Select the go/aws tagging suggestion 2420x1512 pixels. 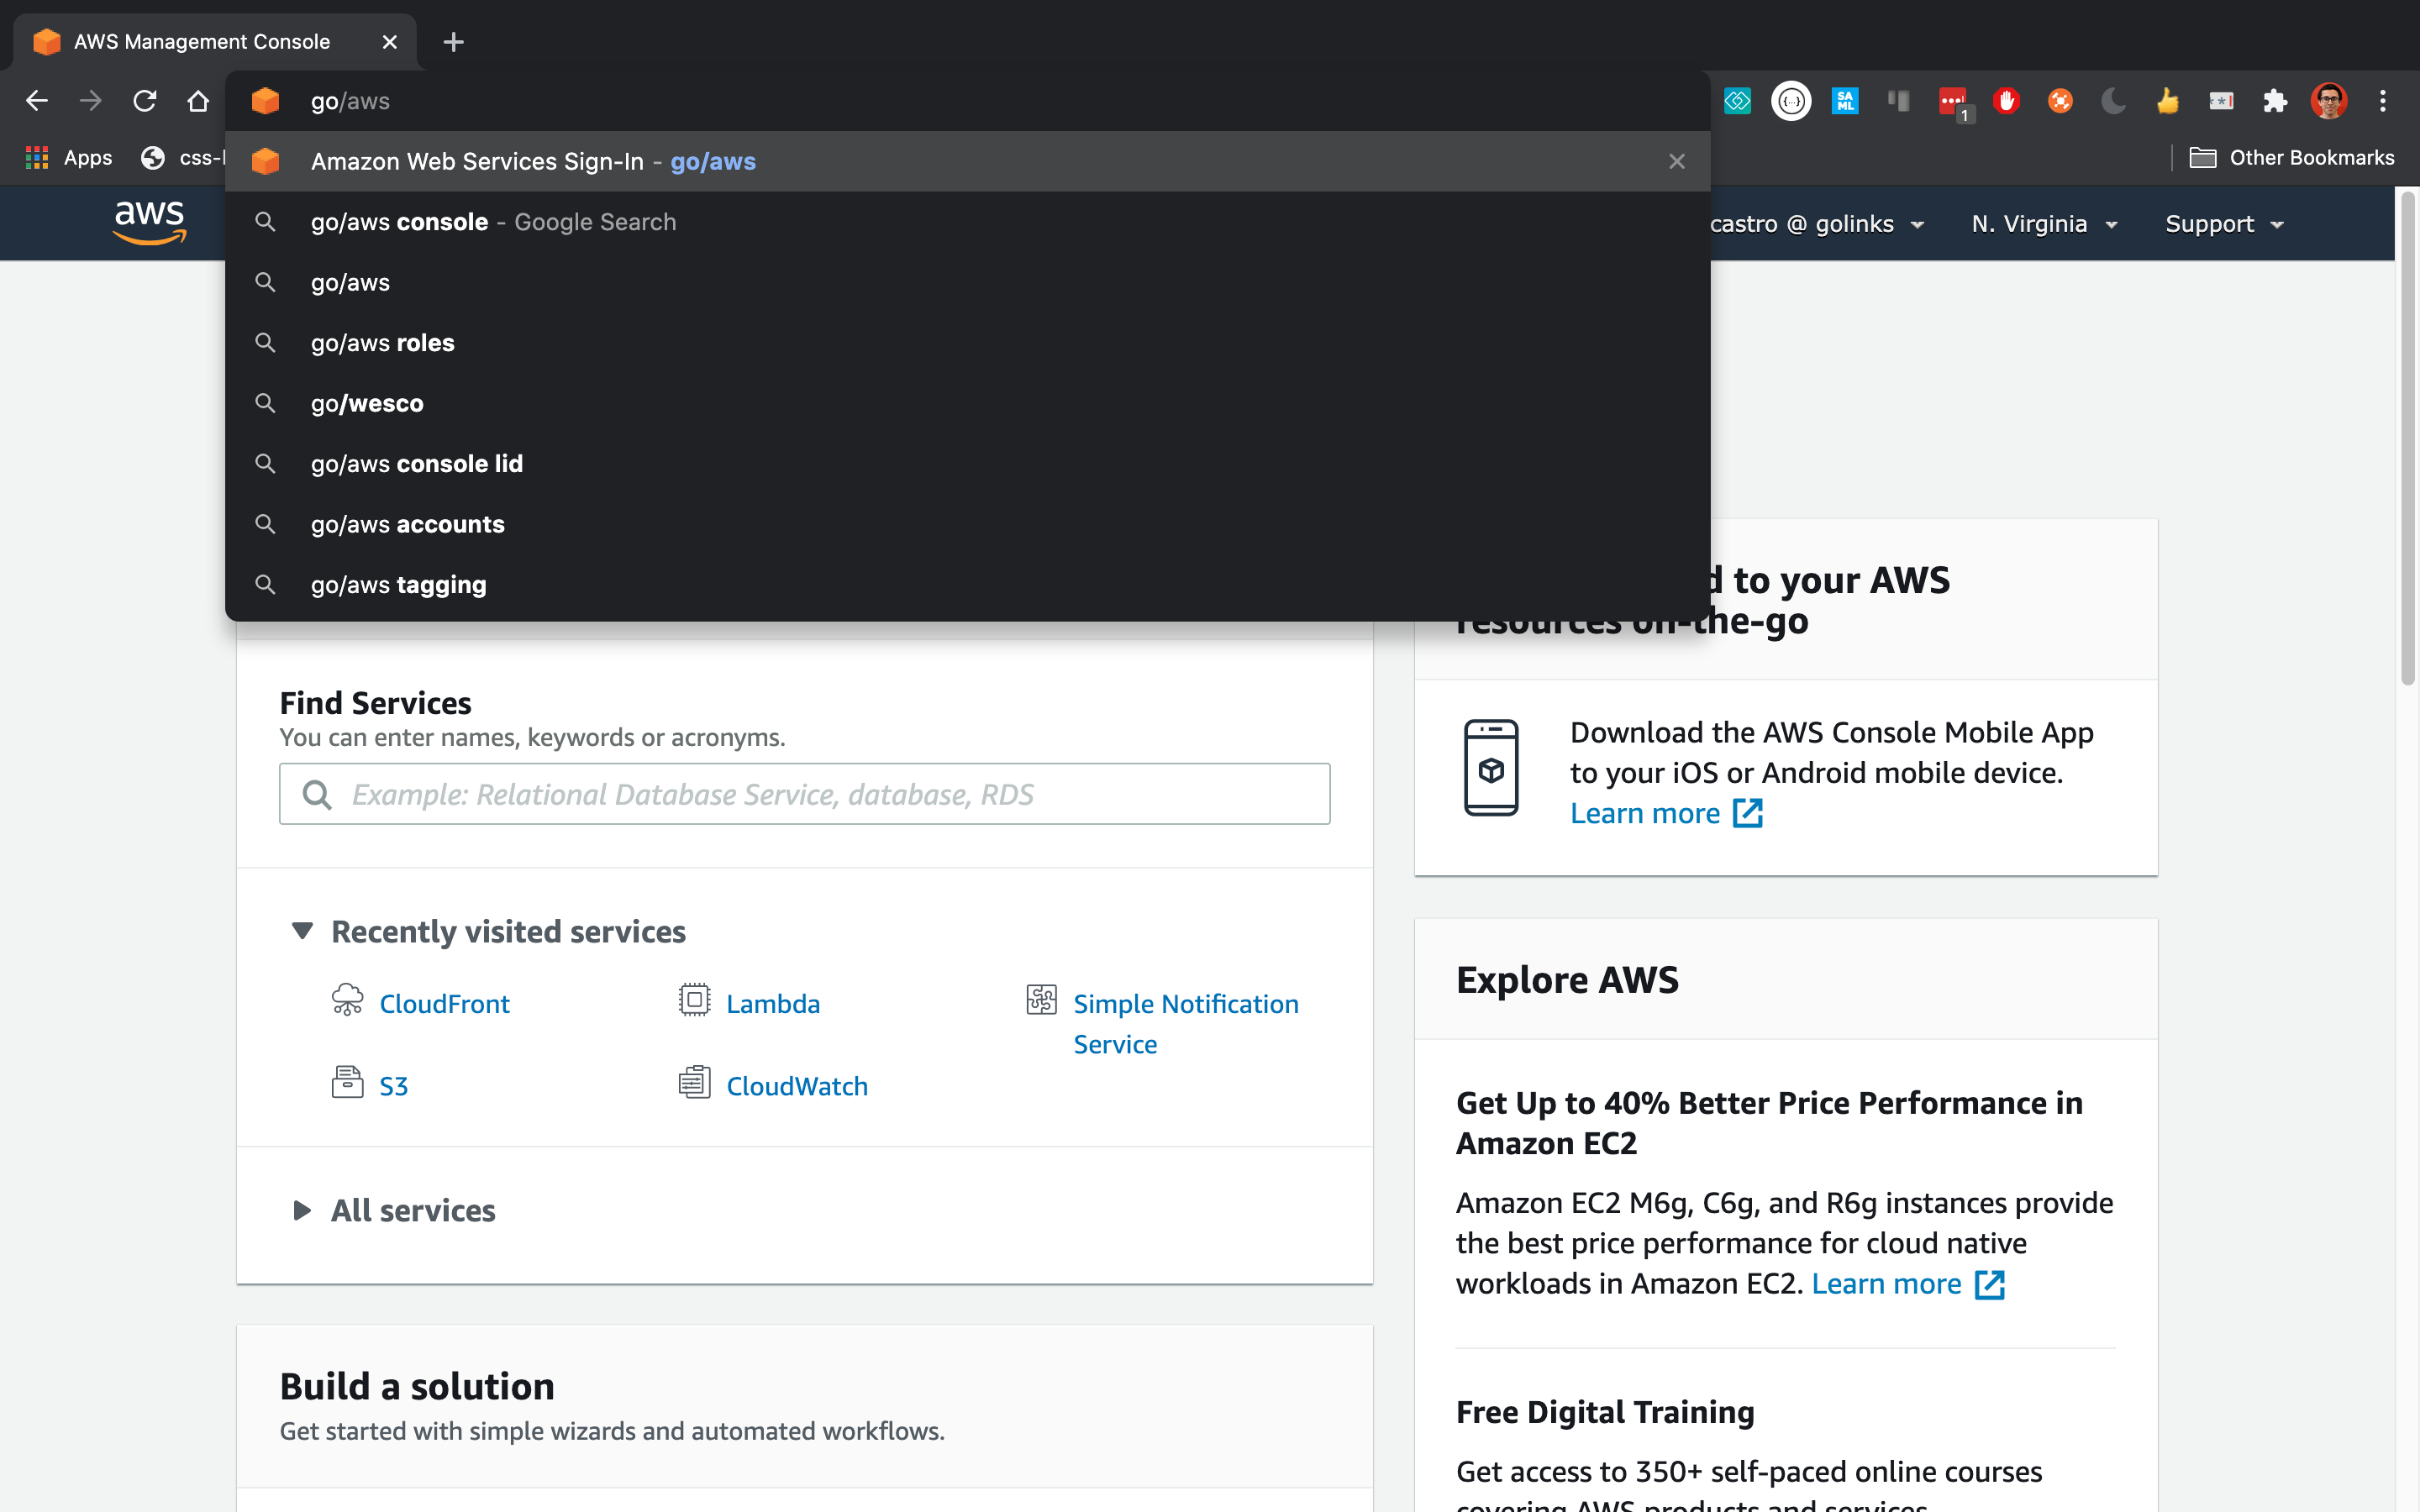399,585
